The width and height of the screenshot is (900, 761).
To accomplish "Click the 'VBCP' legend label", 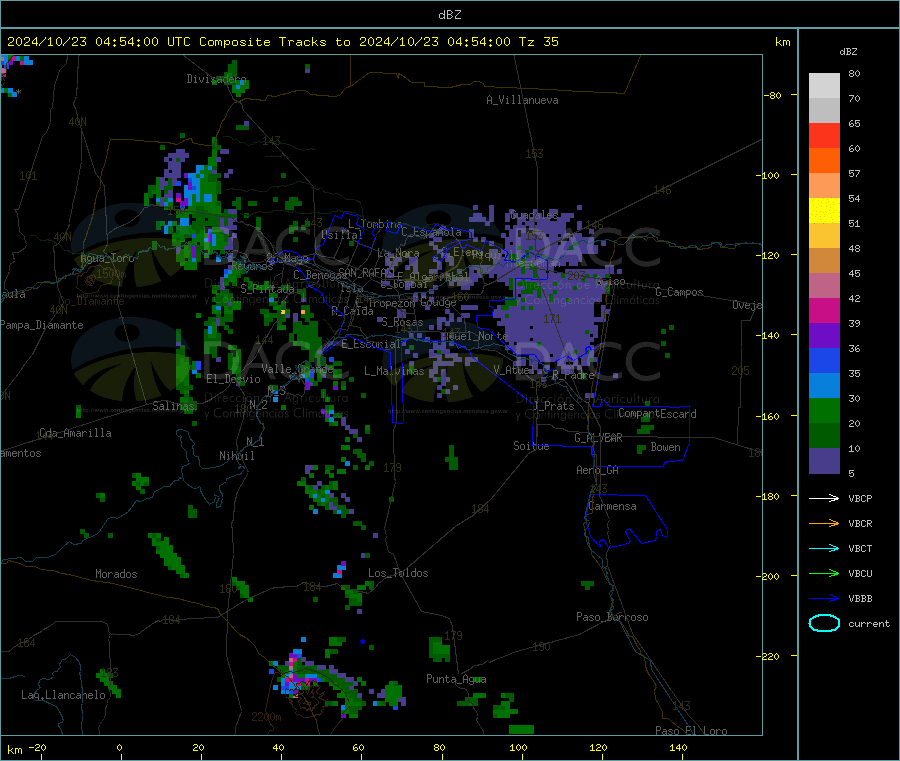I will coord(860,498).
